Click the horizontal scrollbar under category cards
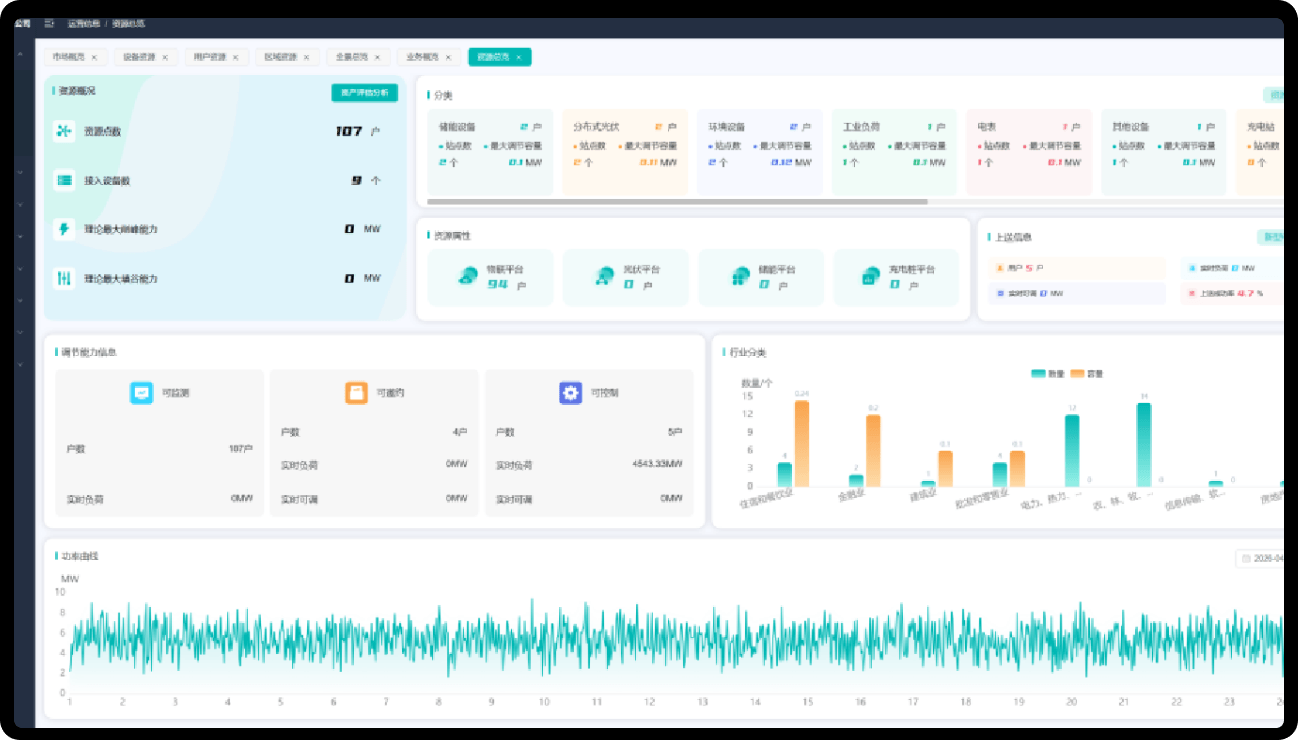 677,201
